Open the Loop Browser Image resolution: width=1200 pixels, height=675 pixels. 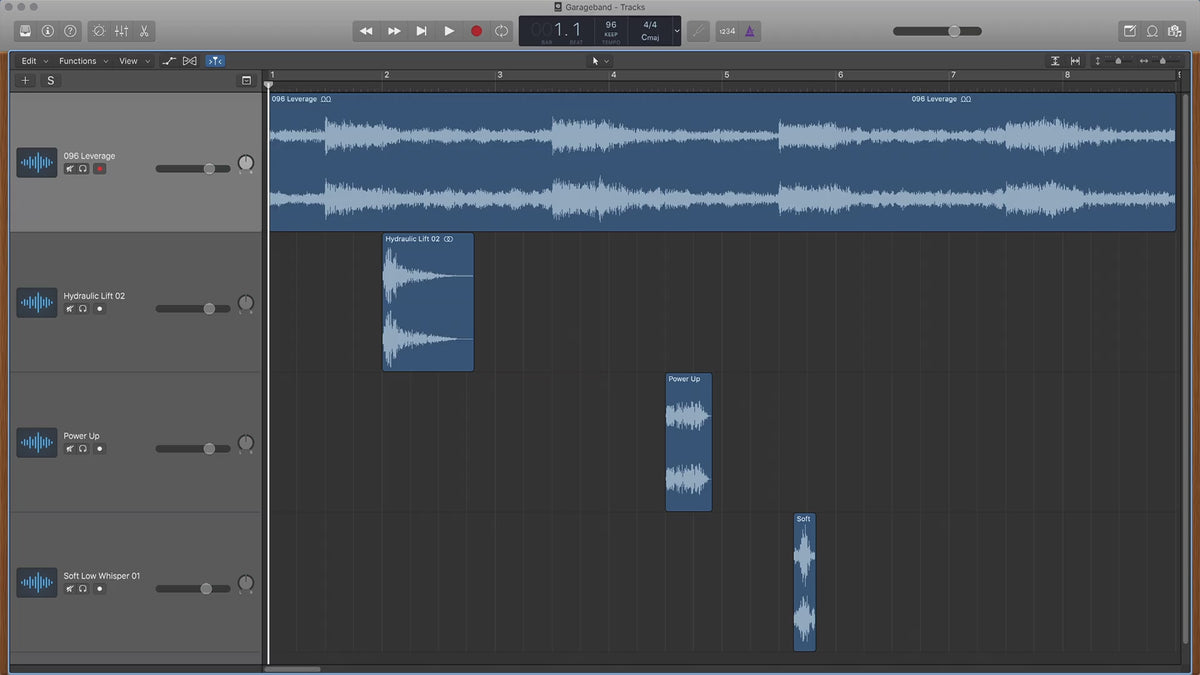click(1152, 31)
